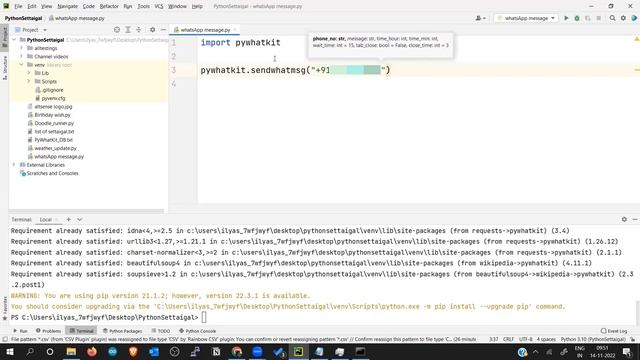Open the Run tool window

(x=20, y=331)
